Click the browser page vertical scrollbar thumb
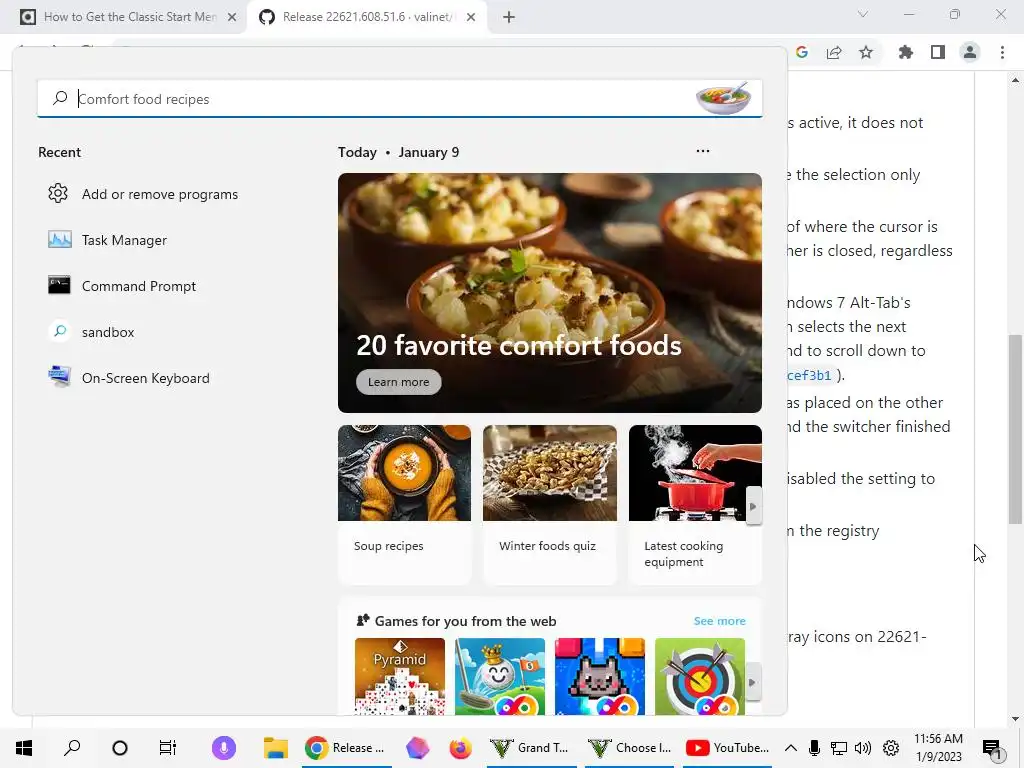Viewport: 1024px width, 768px height. (1015, 428)
